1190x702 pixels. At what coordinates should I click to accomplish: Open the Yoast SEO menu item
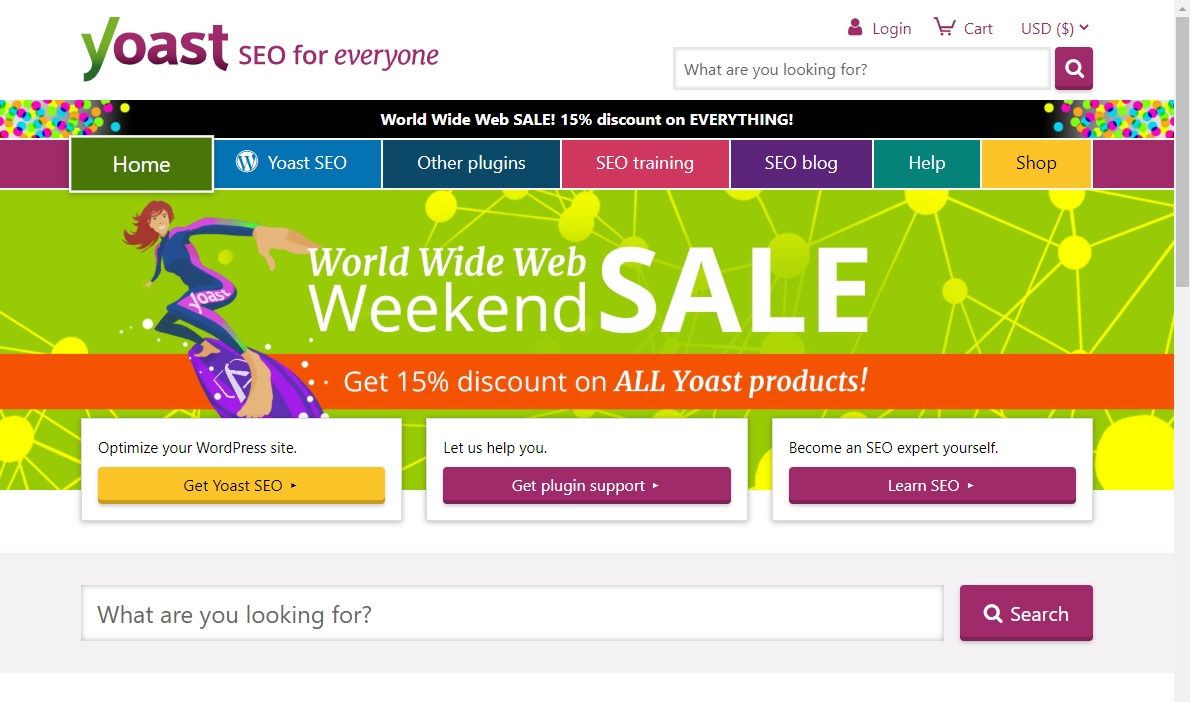pos(298,163)
